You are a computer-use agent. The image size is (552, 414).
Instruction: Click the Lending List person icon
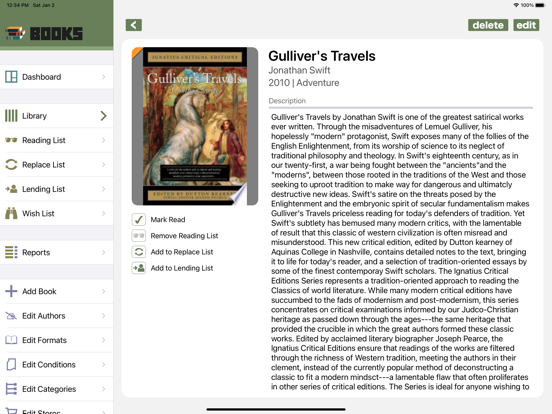point(11,189)
